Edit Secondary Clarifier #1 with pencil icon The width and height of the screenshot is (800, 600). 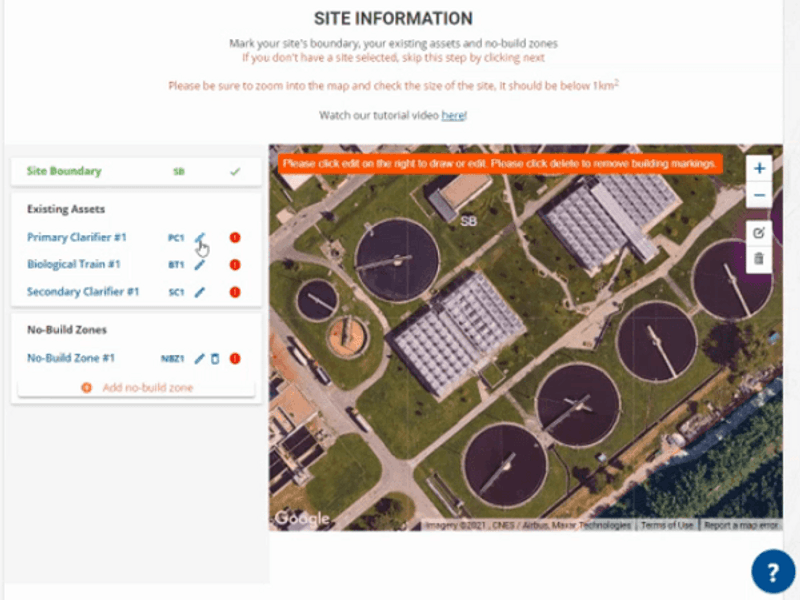pos(200,292)
